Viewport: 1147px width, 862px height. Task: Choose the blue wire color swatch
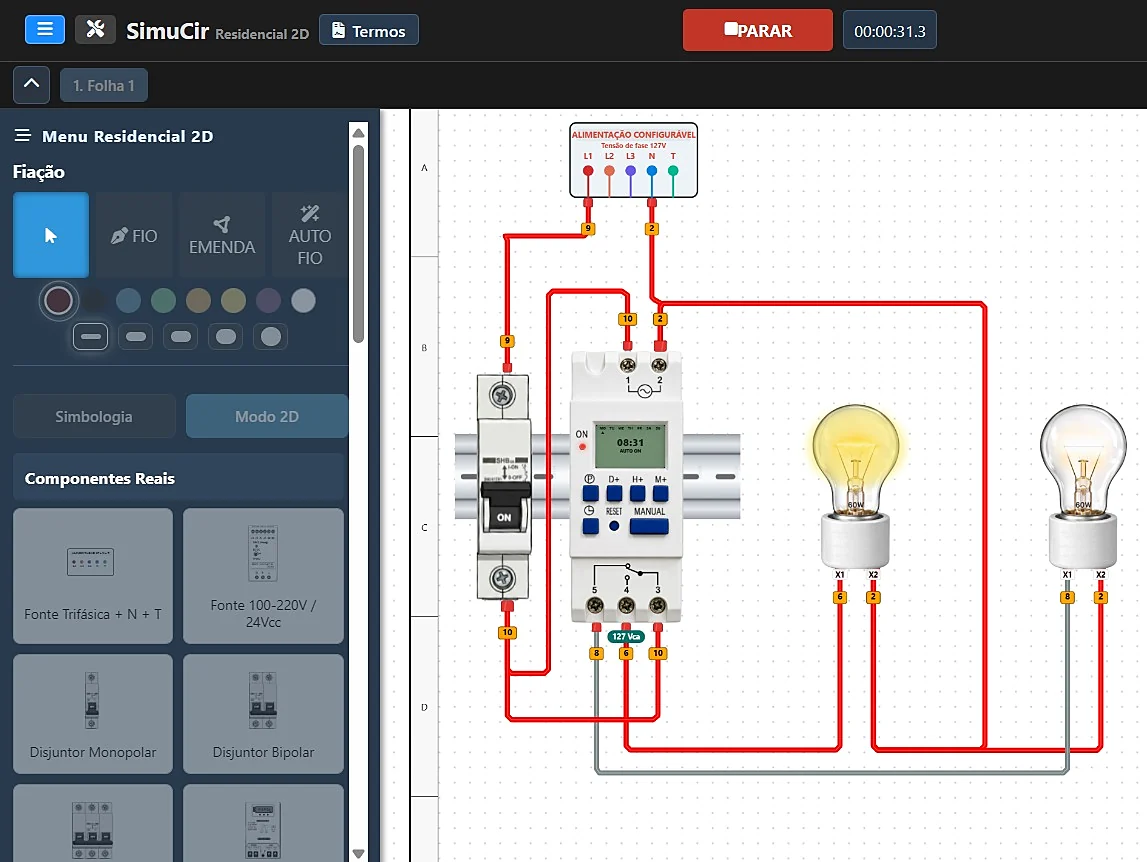pyautogui.click(x=128, y=300)
